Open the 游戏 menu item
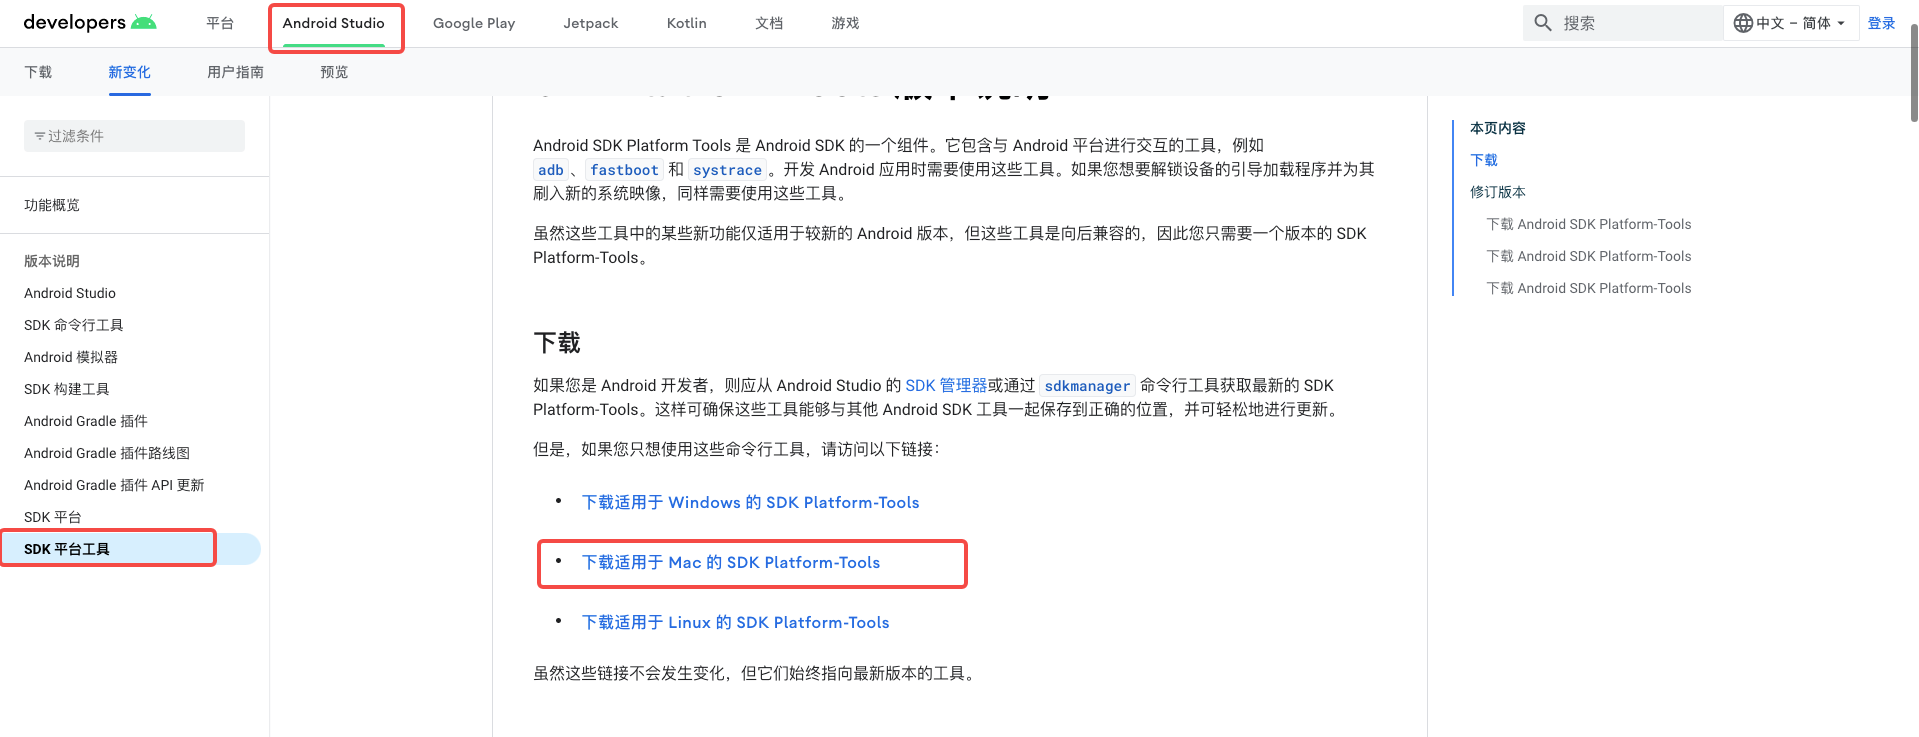This screenshot has width=1919, height=737. click(845, 23)
